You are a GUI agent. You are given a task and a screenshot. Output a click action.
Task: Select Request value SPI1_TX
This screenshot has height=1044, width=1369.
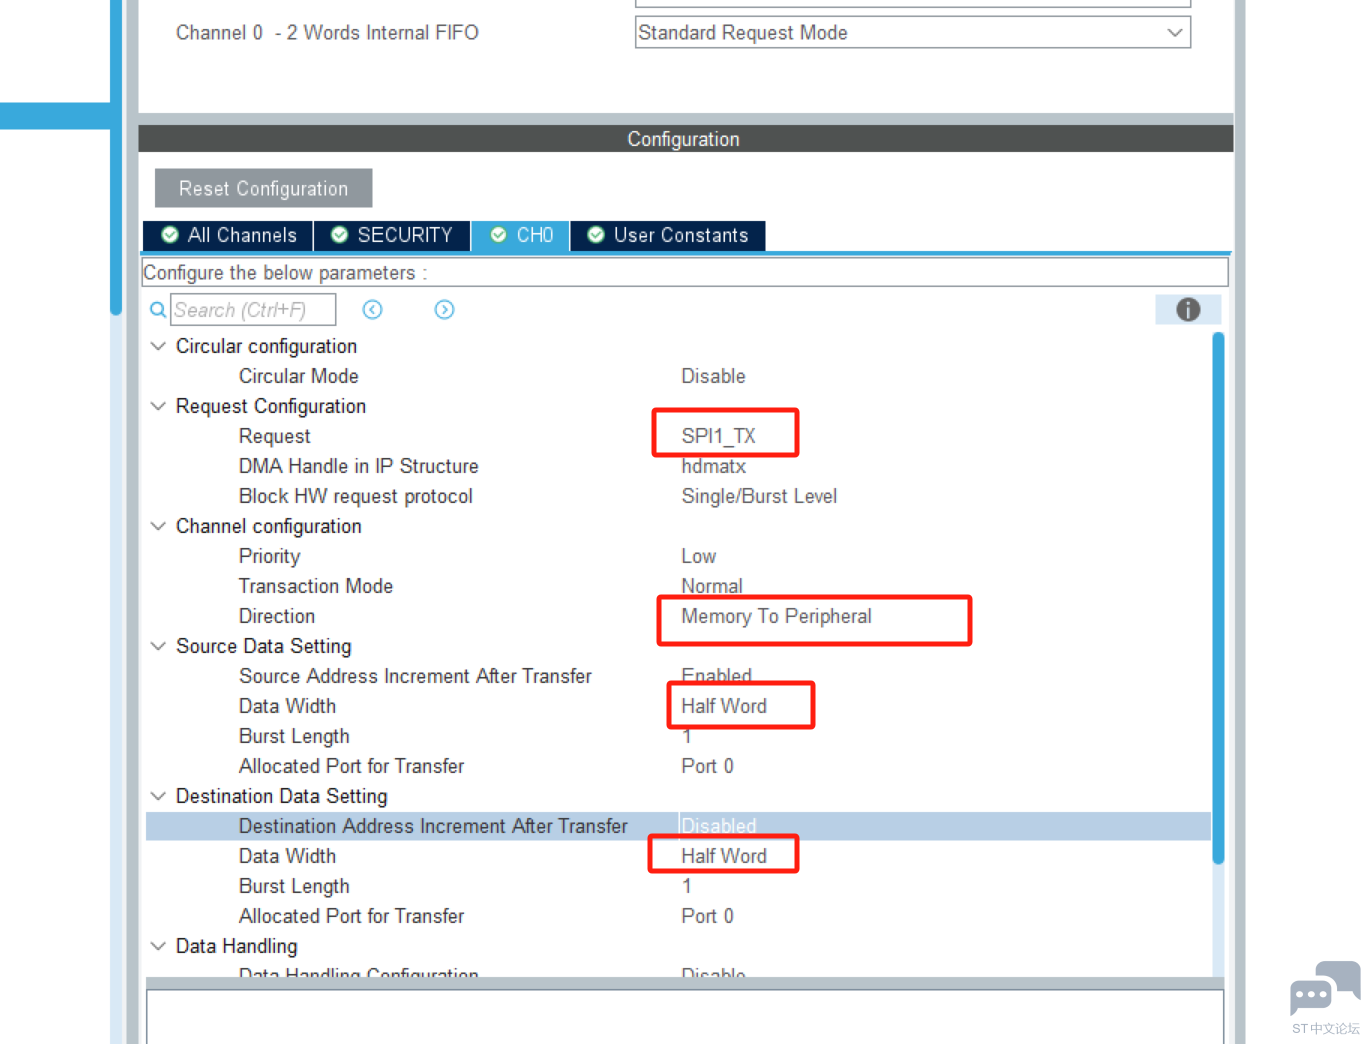(x=718, y=436)
